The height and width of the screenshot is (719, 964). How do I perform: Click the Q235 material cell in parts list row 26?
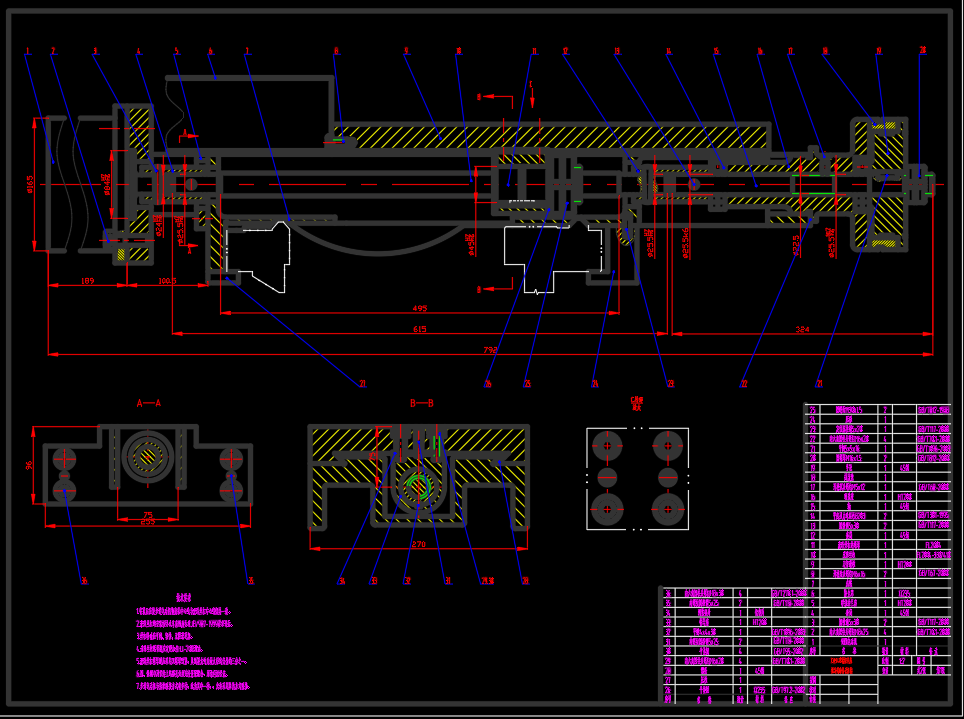click(x=760, y=691)
